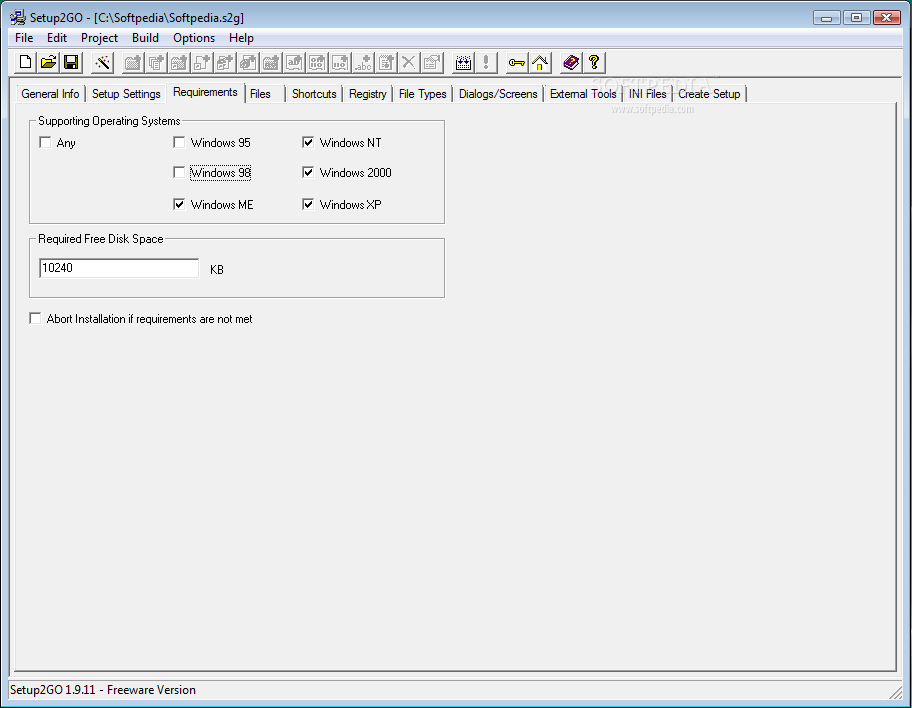Switch to the External Tools tab
Image resolution: width=912 pixels, height=708 pixels.
click(x=583, y=94)
